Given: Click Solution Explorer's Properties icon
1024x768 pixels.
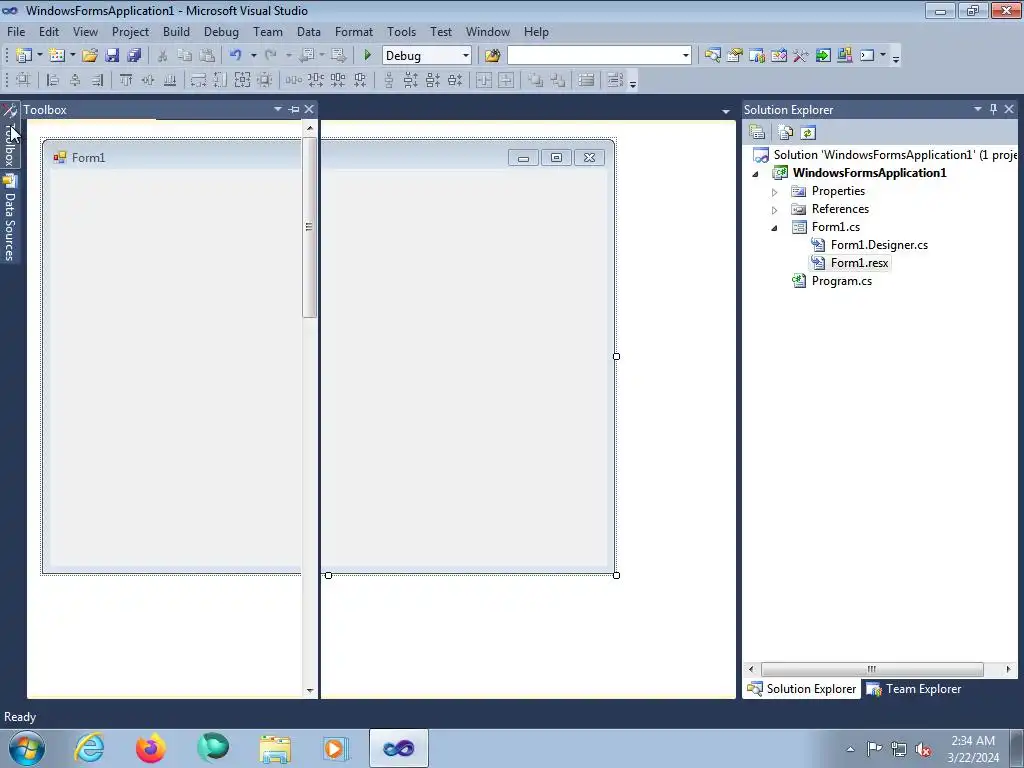Looking at the screenshot, I should (757, 133).
